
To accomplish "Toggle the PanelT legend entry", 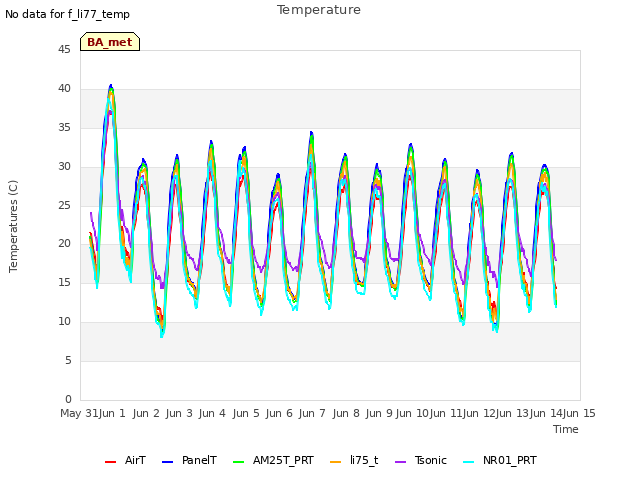I will point(189,461).
